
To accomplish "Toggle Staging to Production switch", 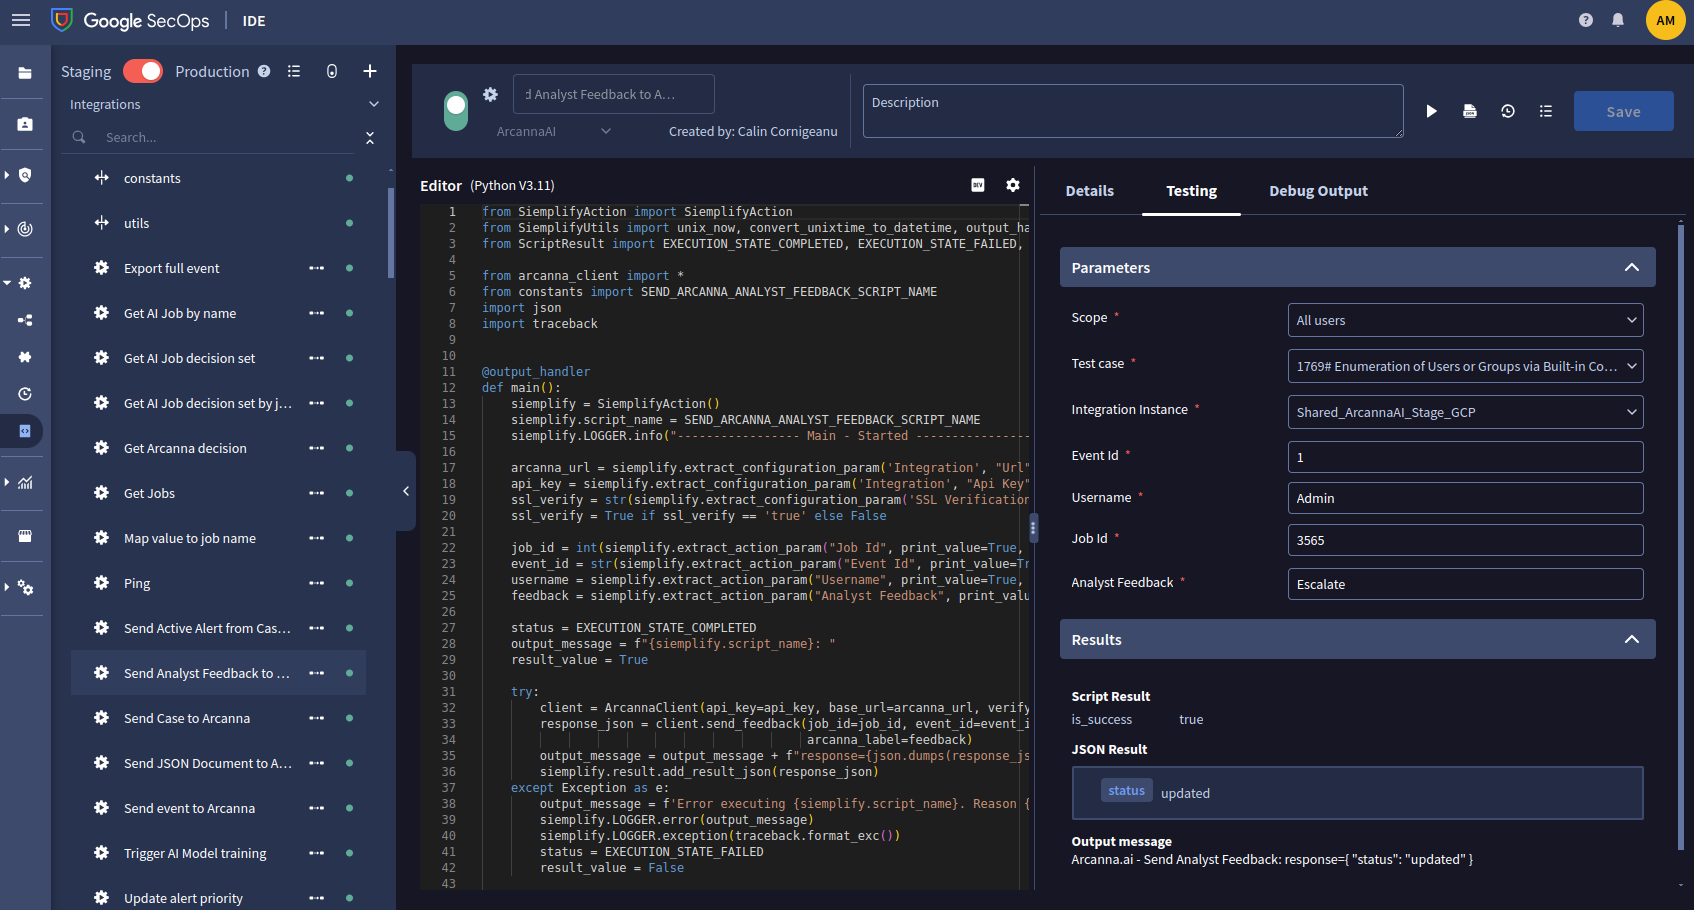I will point(143,71).
